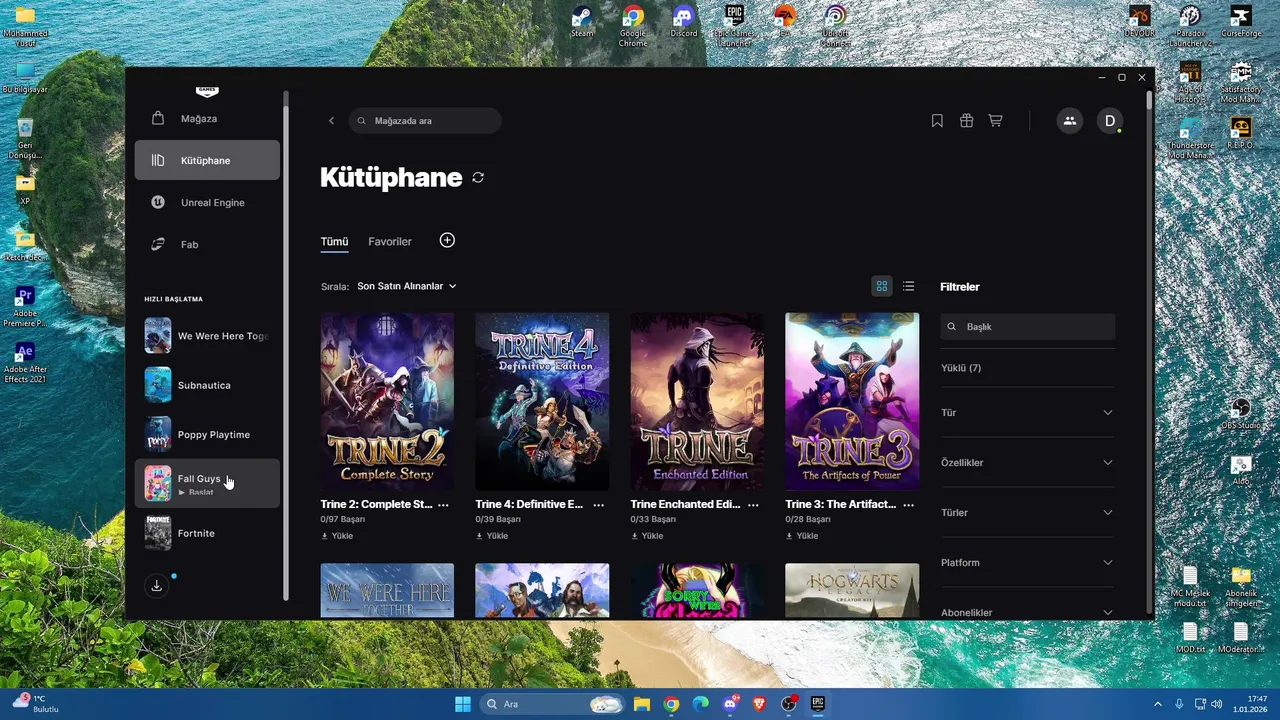This screenshot has height=720, width=1280.
Task: Show hidden system tray icons
Action: (1158, 704)
